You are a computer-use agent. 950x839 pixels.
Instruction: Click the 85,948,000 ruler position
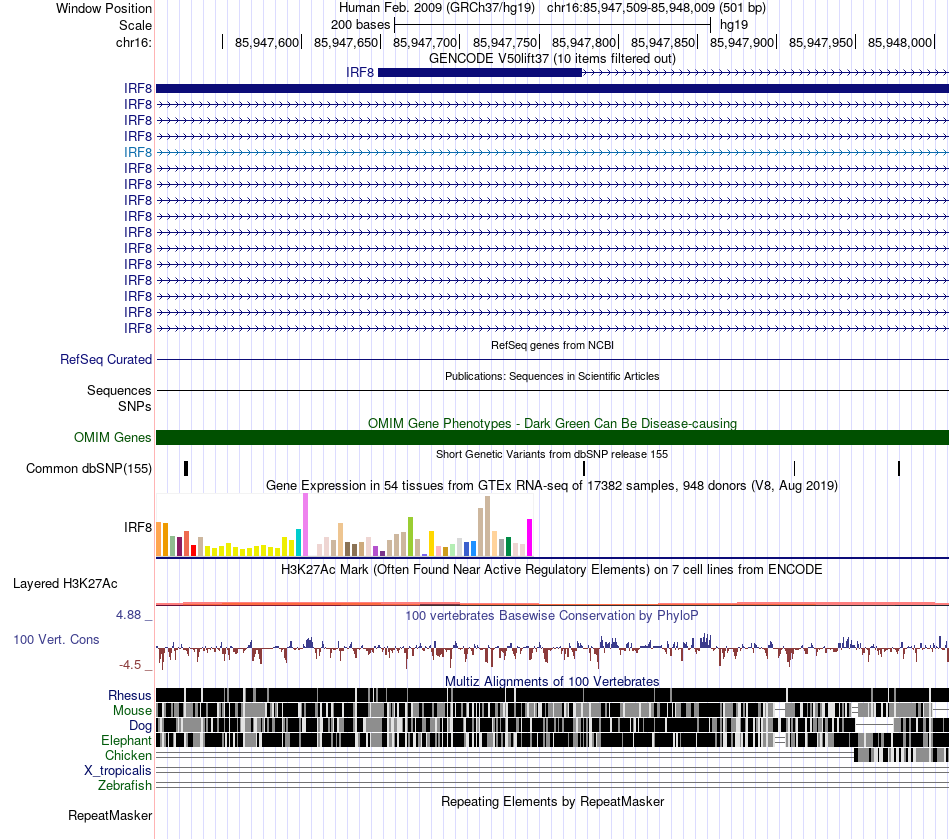pyautogui.click(x=900, y=42)
